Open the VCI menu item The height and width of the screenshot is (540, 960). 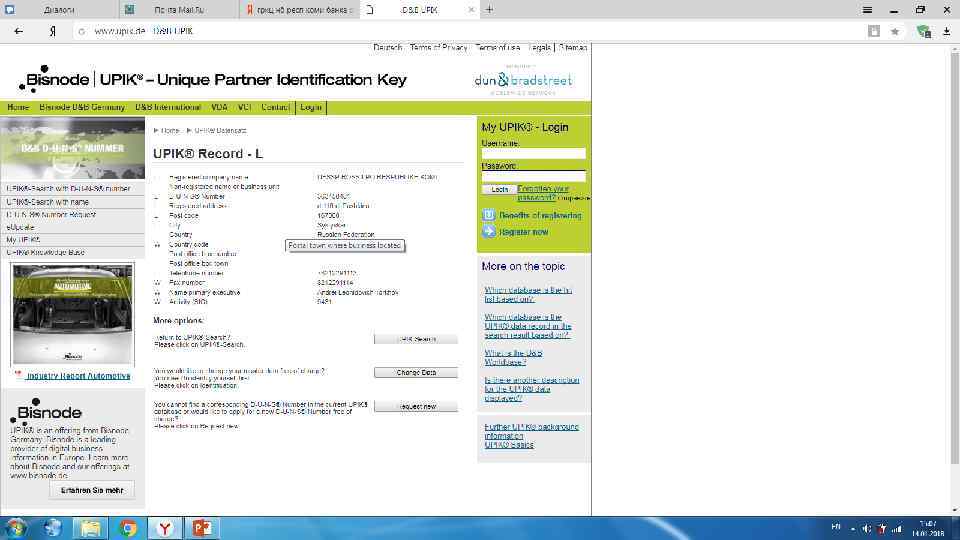pos(245,107)
